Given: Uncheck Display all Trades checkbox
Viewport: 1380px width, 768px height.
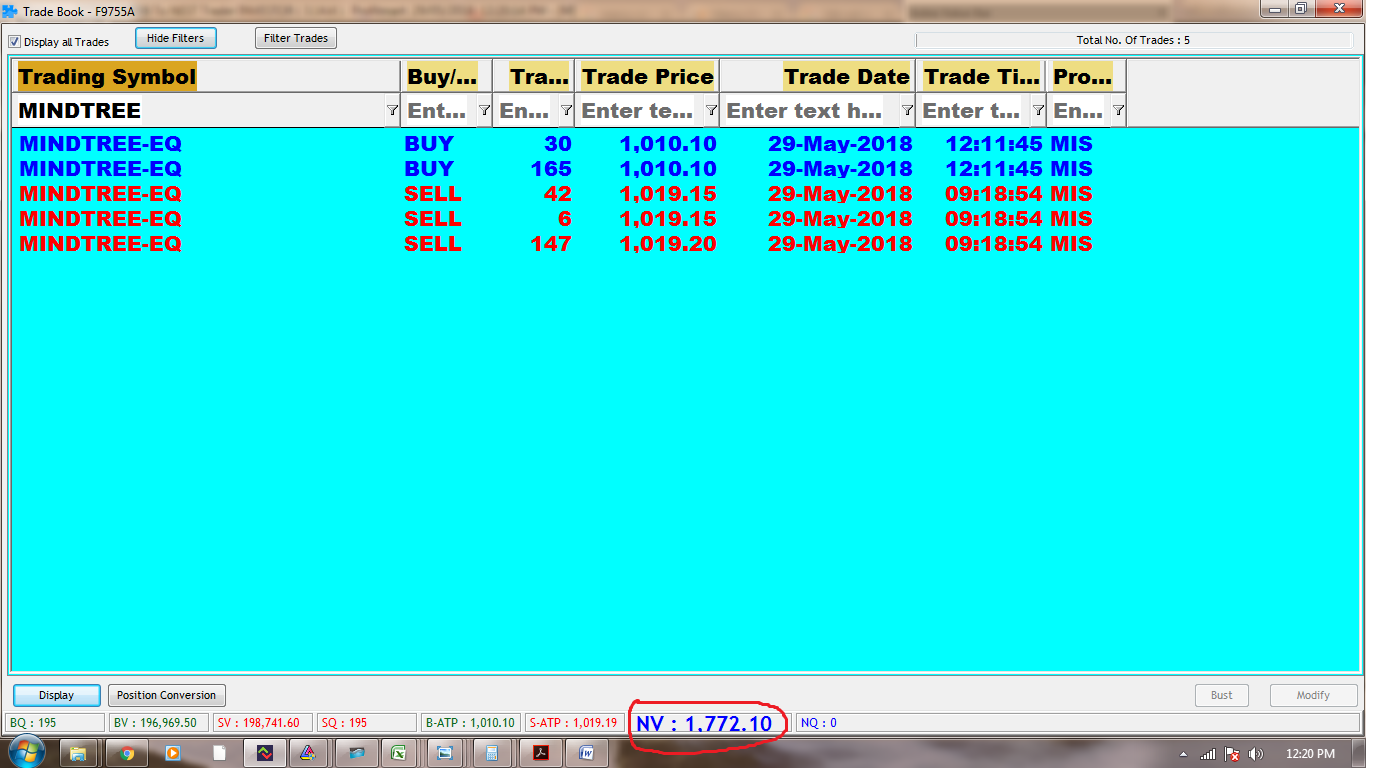Looking at the screenshot, I should [x=15, y=42].
